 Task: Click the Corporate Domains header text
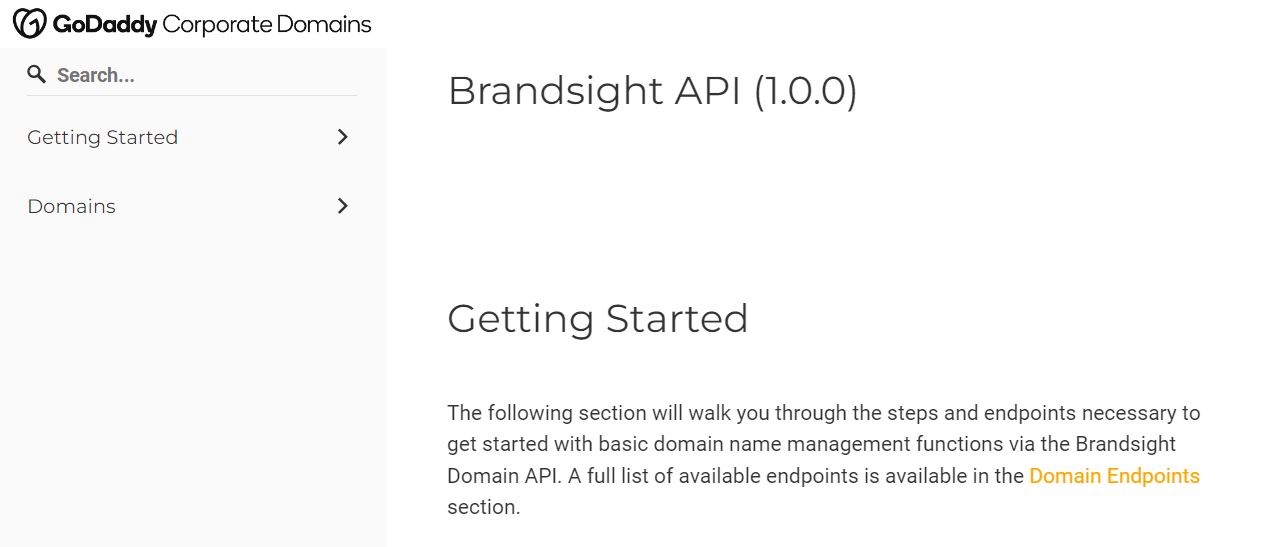[x=266, y=24]
